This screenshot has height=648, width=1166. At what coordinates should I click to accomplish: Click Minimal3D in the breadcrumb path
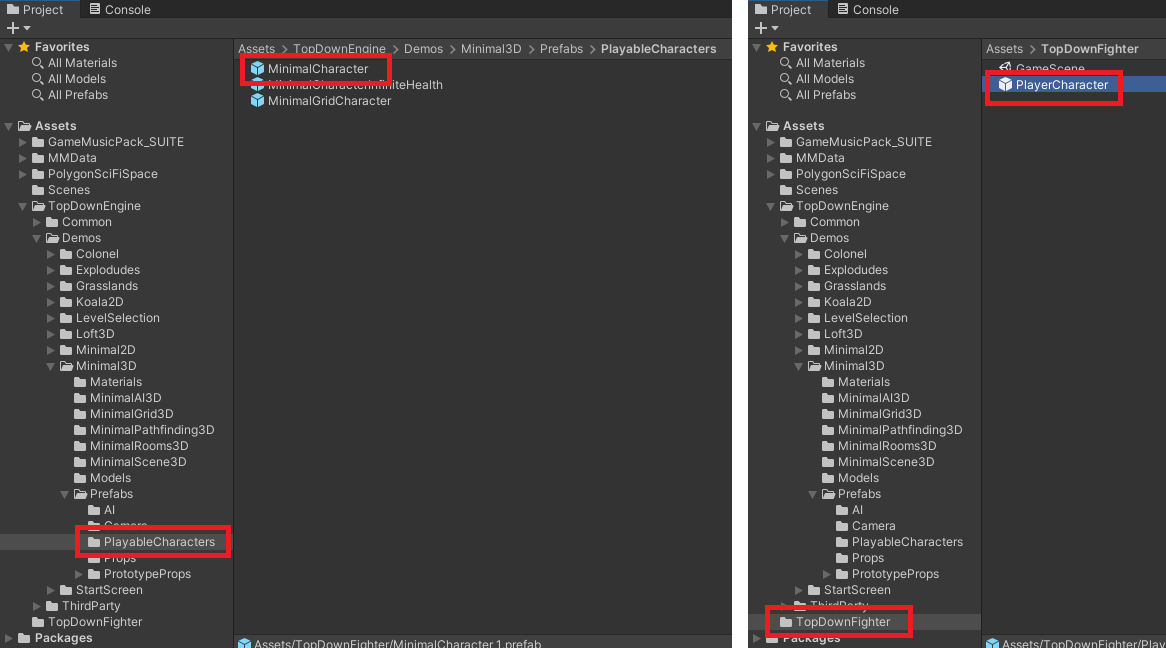[491, 49]
